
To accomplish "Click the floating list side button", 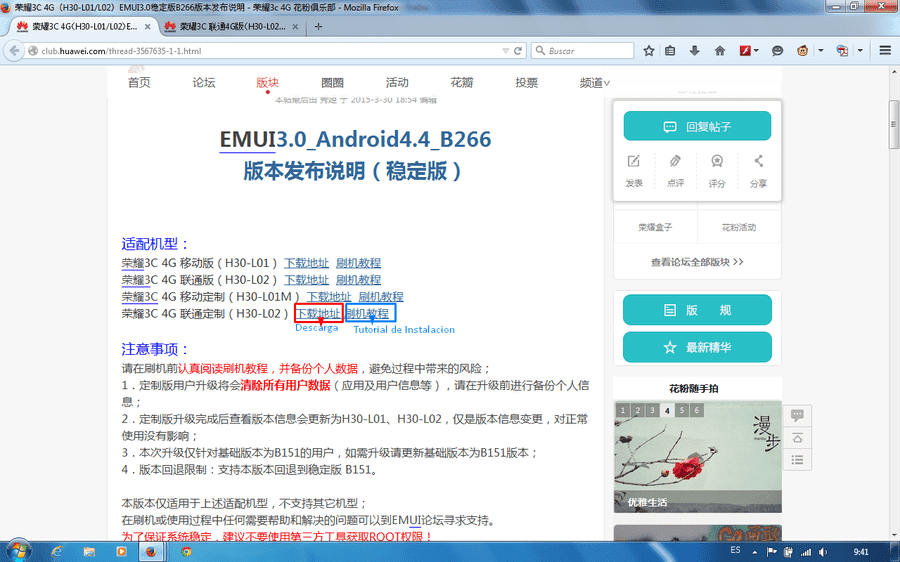I will click(x=797, y=460).
